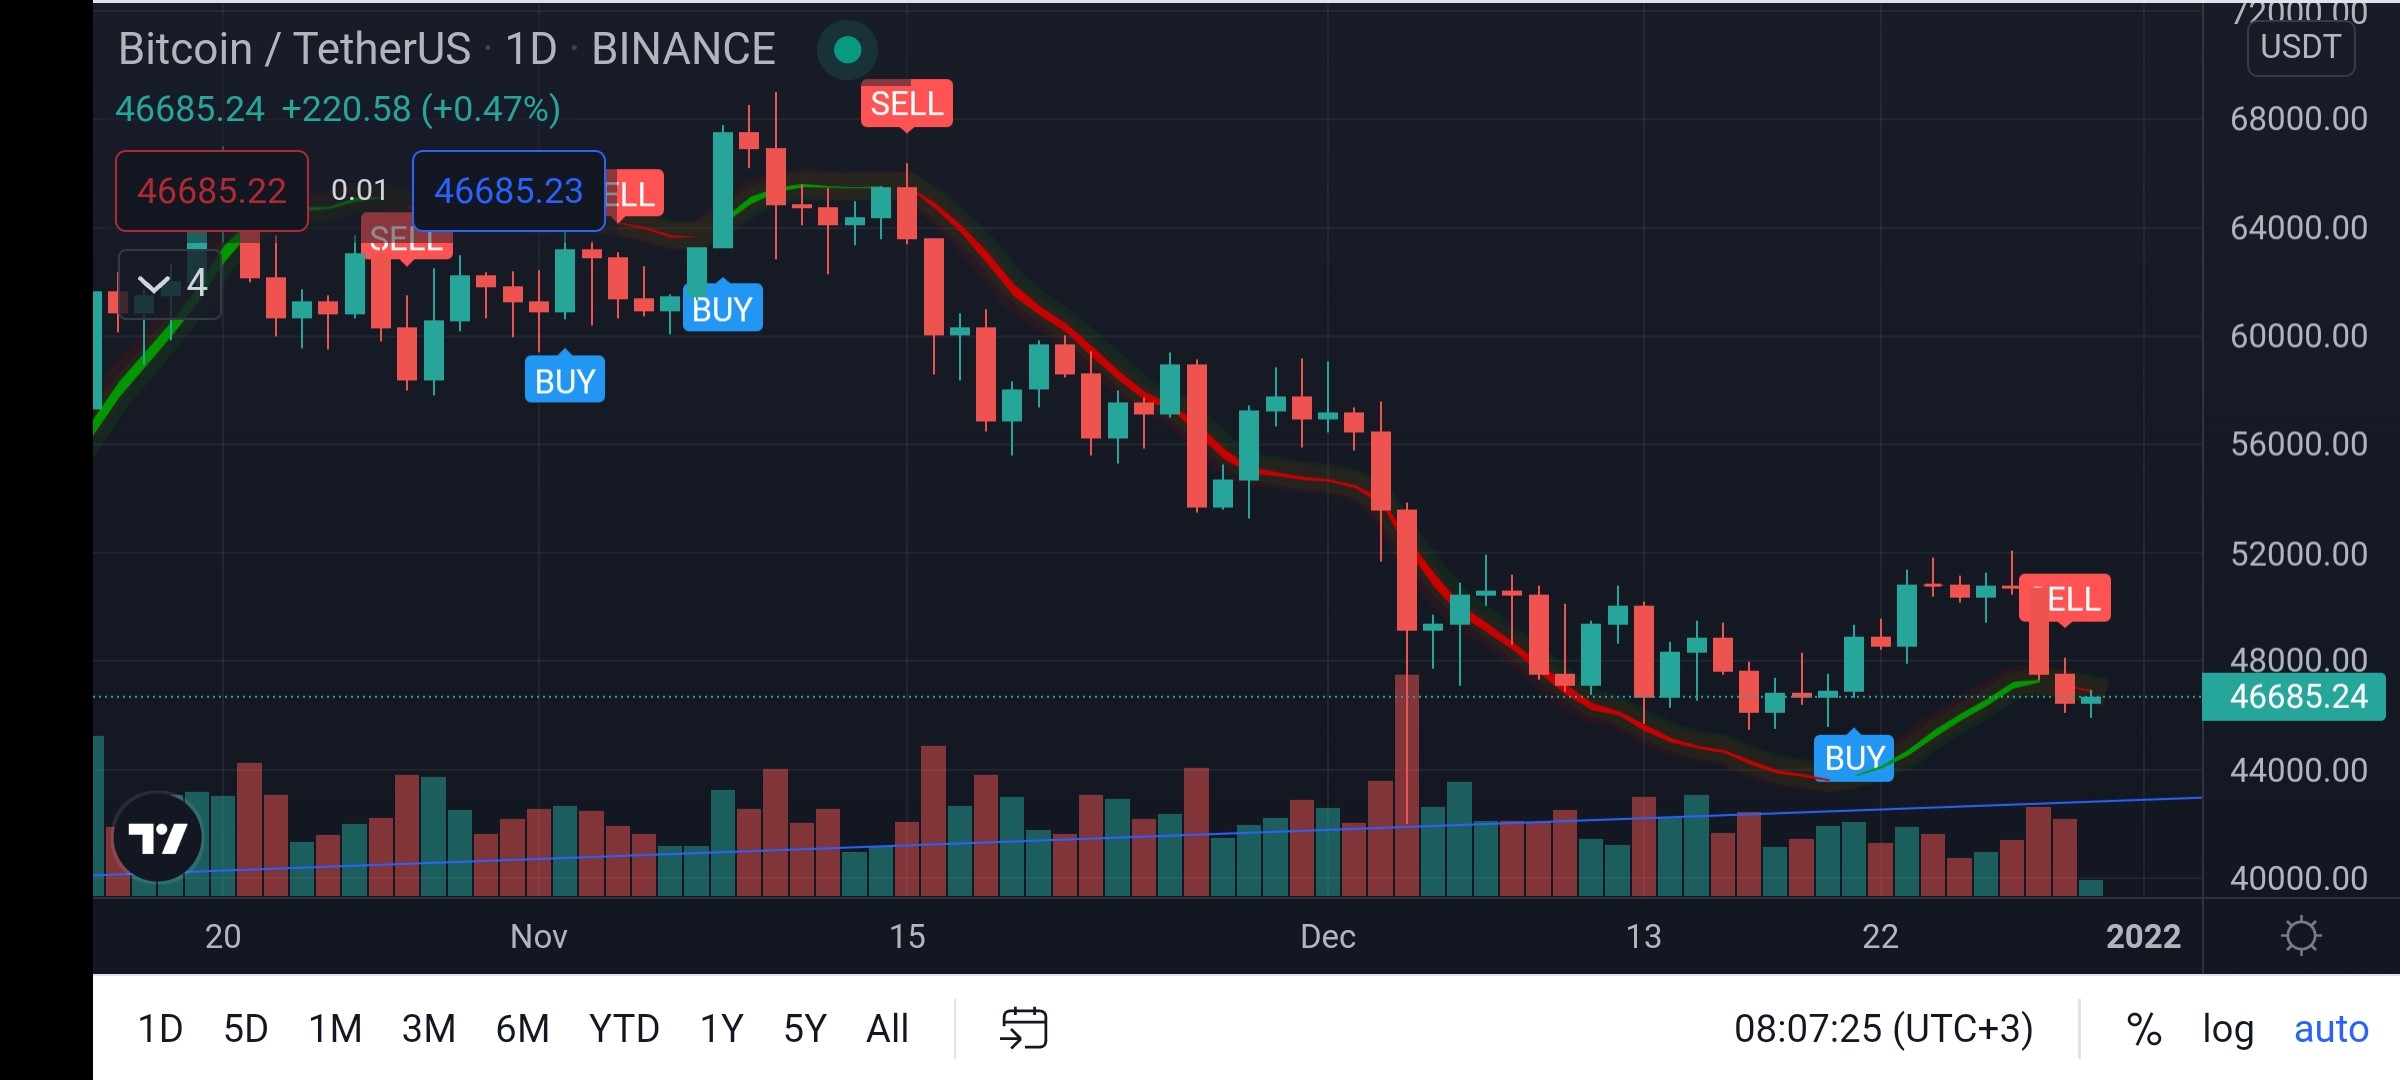Click the SELL signal label near 15
The width and height of the screenshot is (2400, 1080).
tap(907, 104)
